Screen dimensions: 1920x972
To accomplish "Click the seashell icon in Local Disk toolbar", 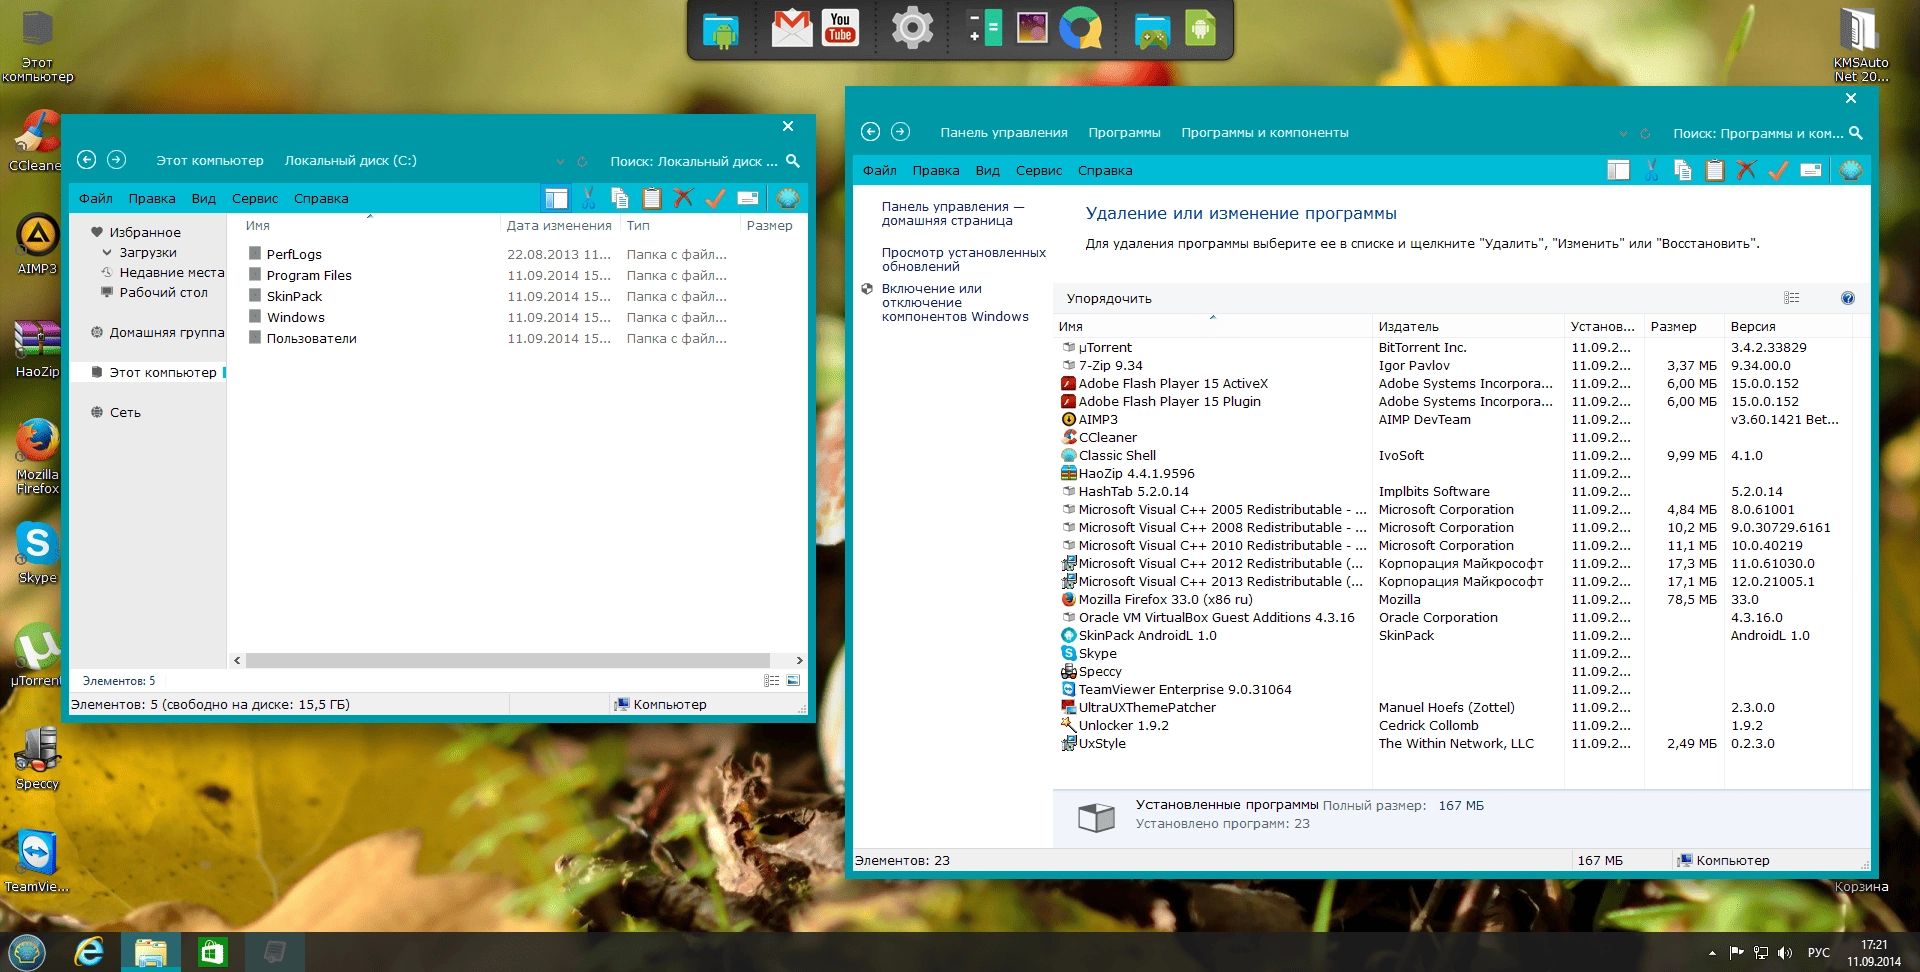I will pyautogui.click(x=788, y=198).
